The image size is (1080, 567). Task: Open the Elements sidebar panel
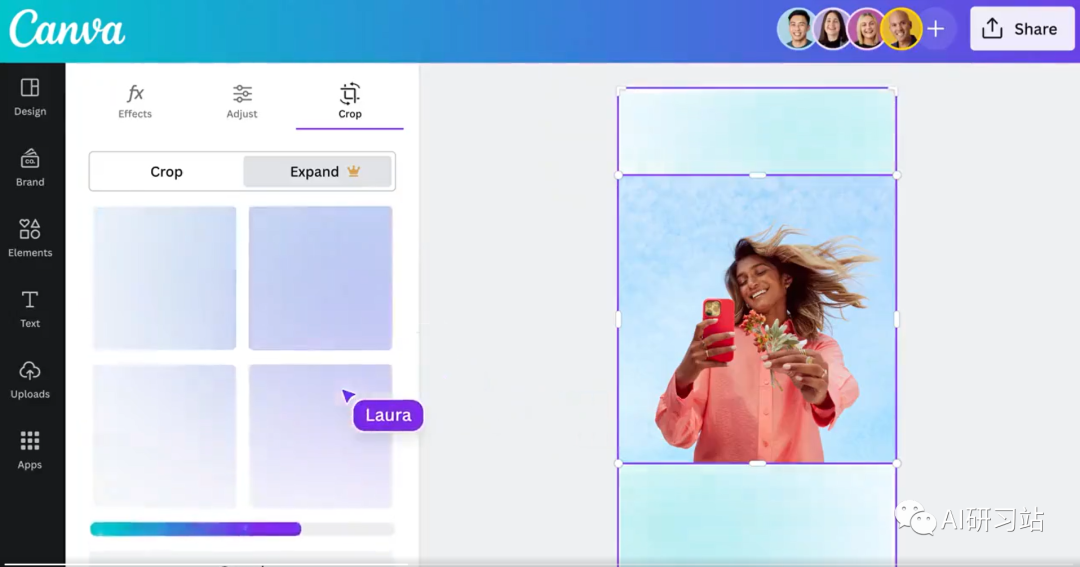(x=30, y=238)
